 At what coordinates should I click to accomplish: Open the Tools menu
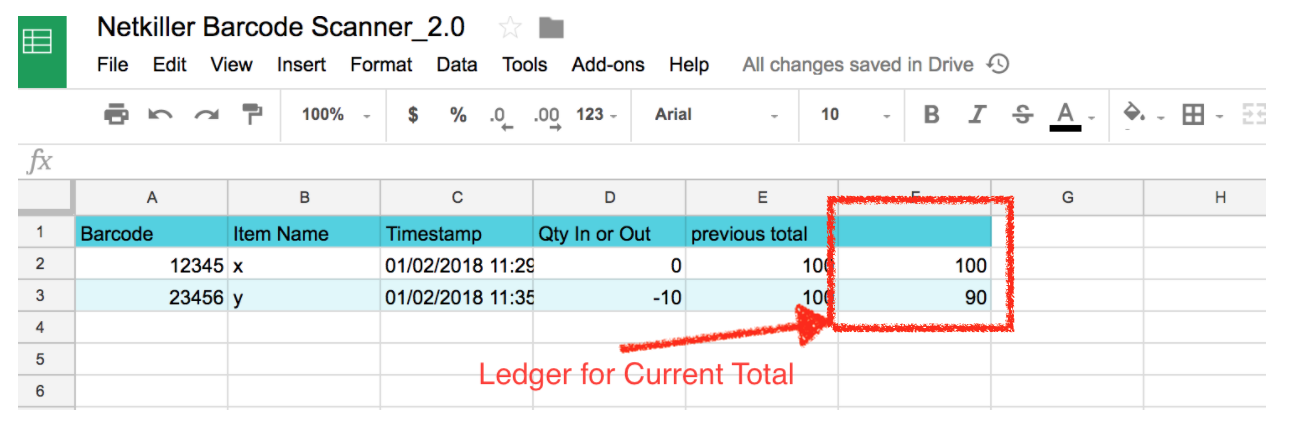(x=524, y=64)
